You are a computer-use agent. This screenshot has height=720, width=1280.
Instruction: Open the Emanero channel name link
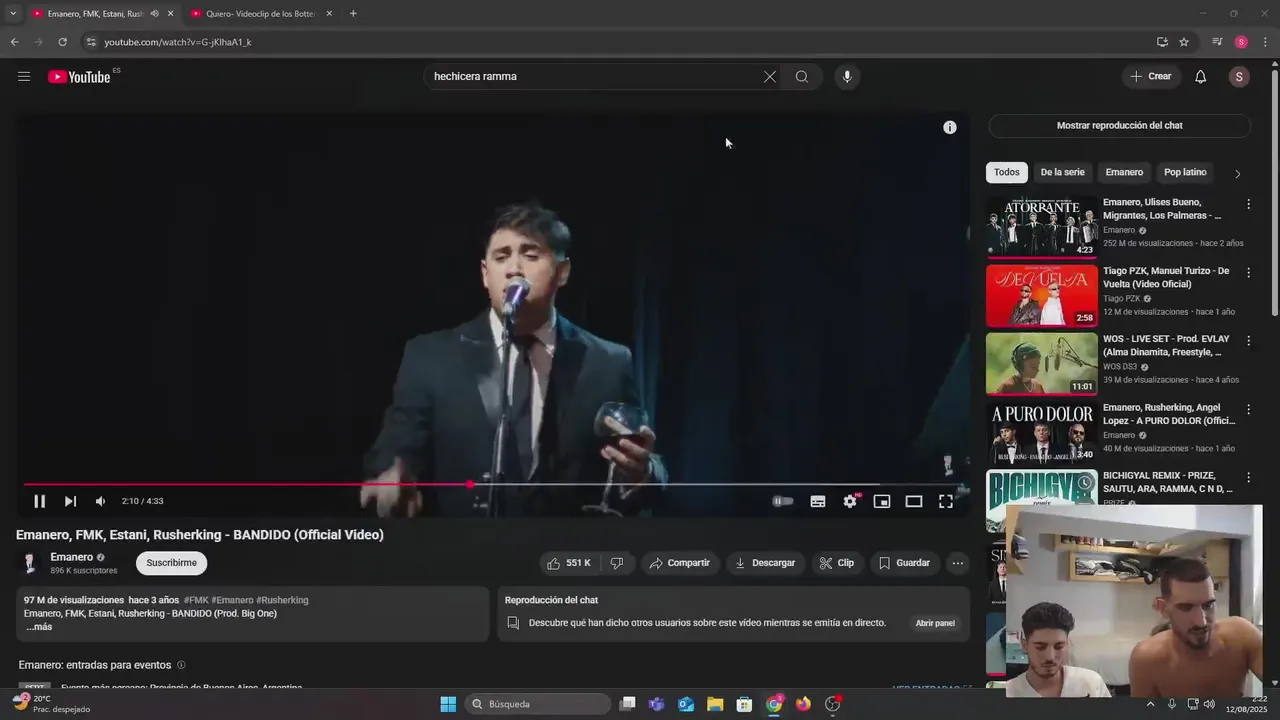72,557
